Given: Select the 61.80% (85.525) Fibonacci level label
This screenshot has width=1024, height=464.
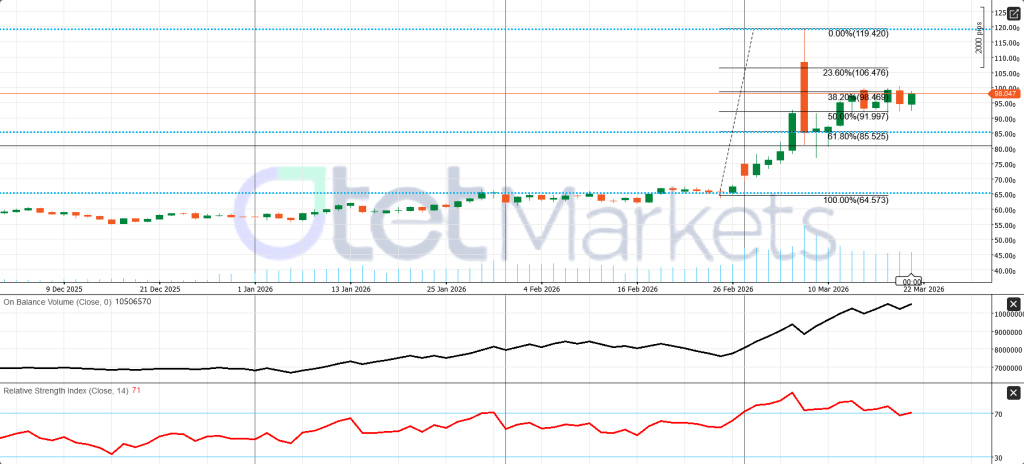Looking at the screenshot, I should tap(857, 136).
